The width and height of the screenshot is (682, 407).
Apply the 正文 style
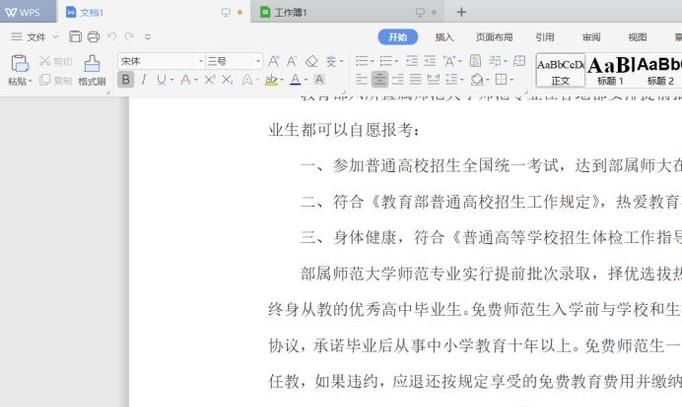560,70
